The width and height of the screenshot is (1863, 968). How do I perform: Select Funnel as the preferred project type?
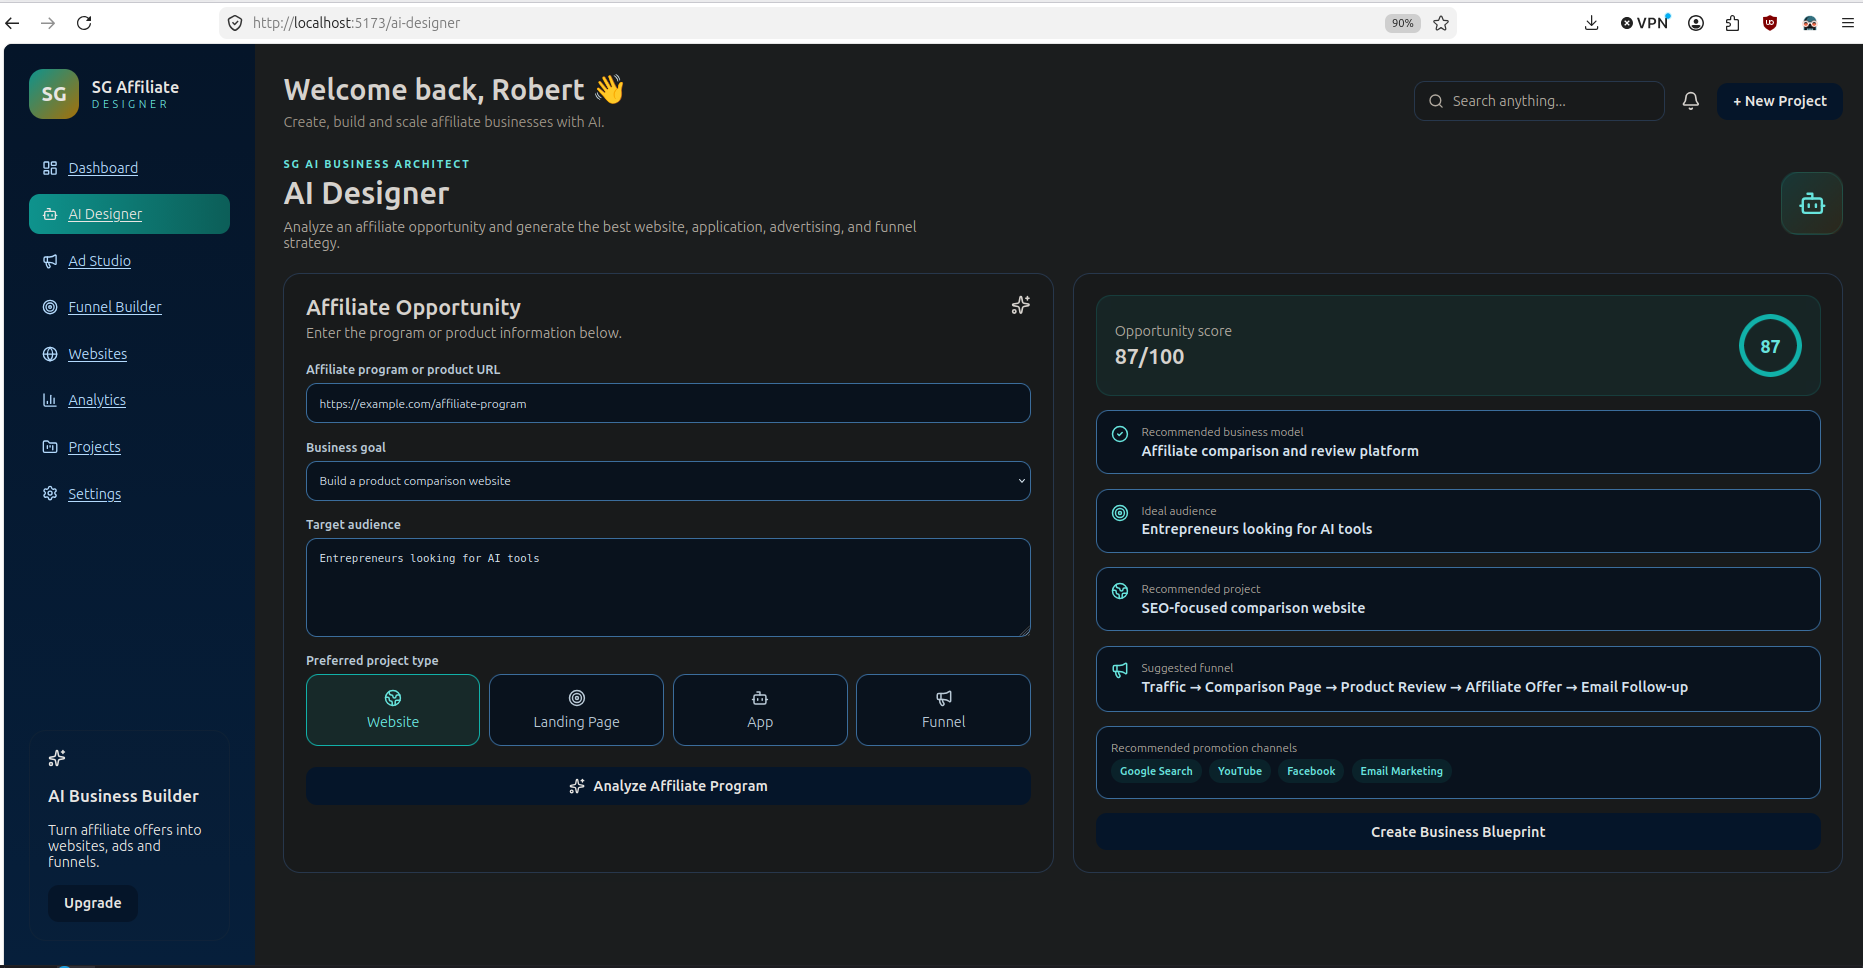pos(943,710)
